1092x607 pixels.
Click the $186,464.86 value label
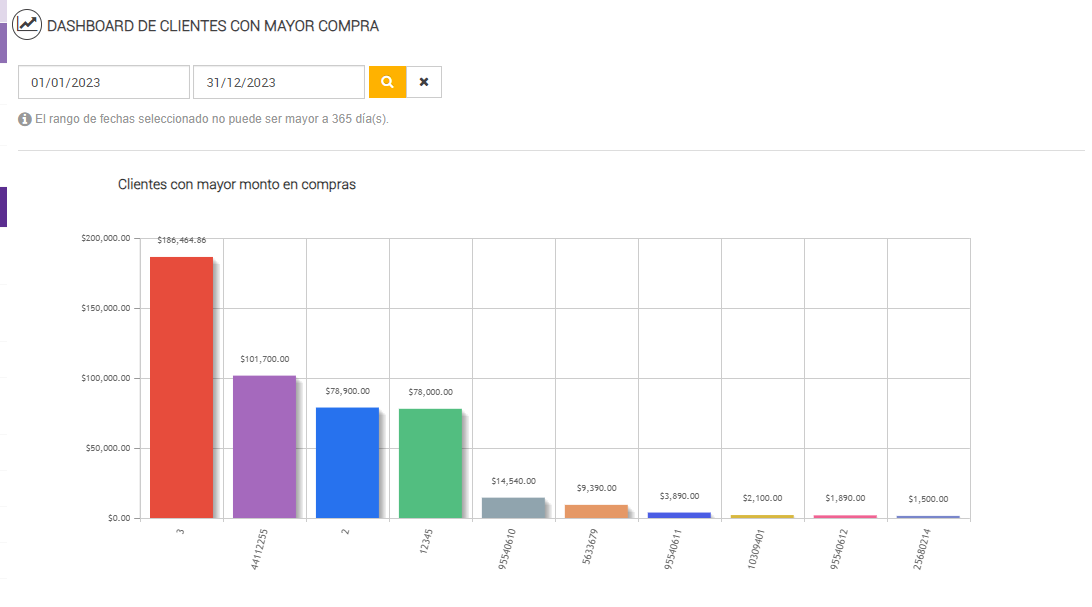[x=182, y=240]
